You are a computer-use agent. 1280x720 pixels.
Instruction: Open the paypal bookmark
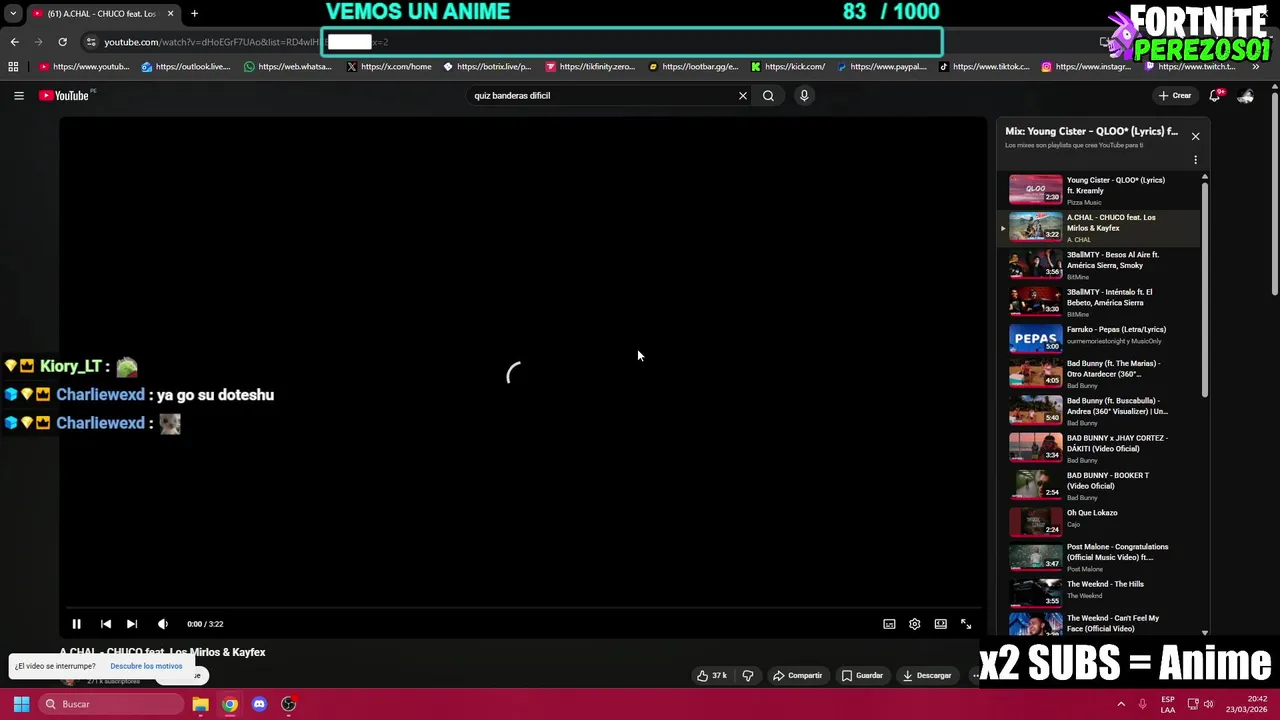pos(882,67)
